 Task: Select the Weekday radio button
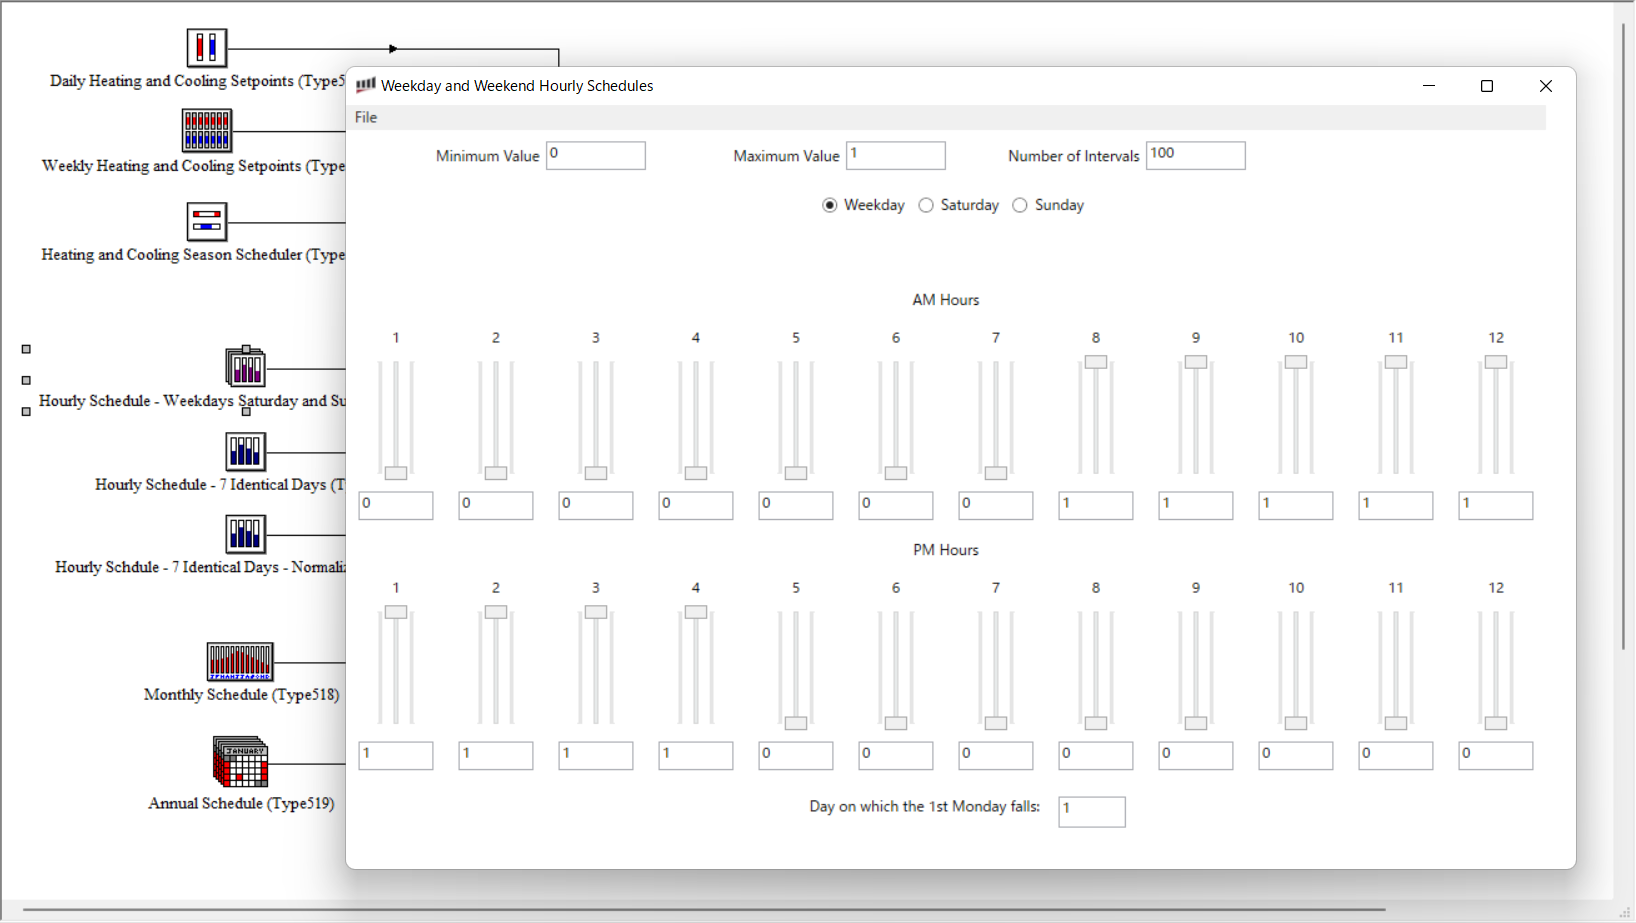pyautogui.click(x=829, y=205)
